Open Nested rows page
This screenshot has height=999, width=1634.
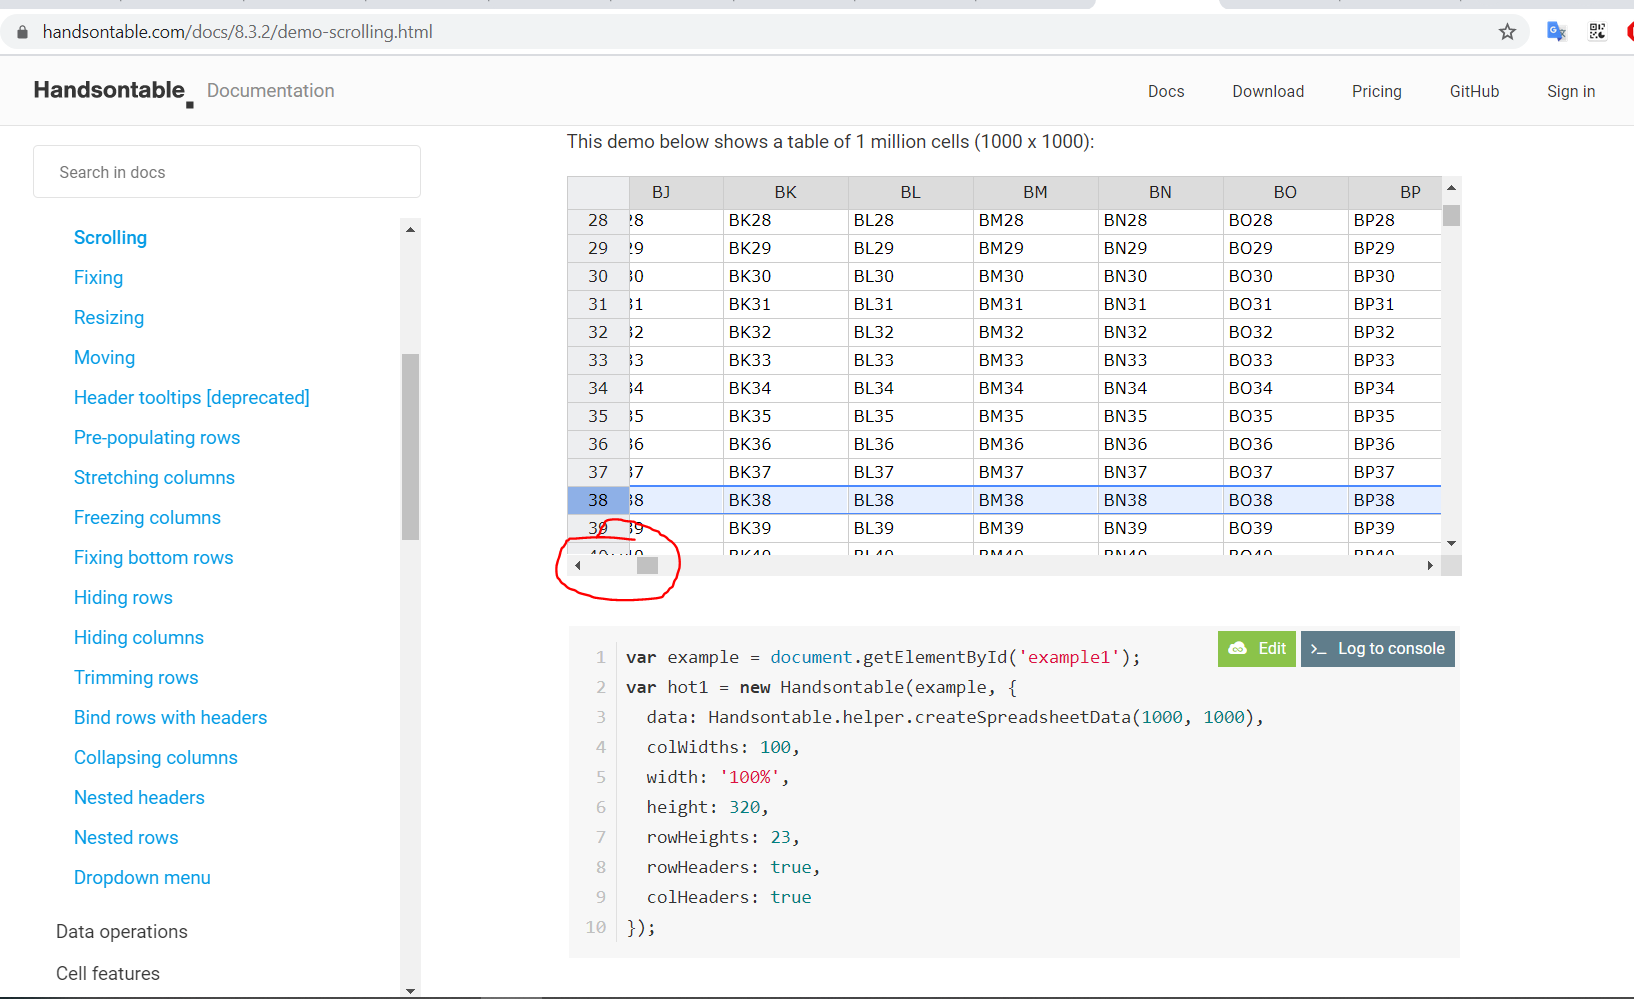coord(126,837)
